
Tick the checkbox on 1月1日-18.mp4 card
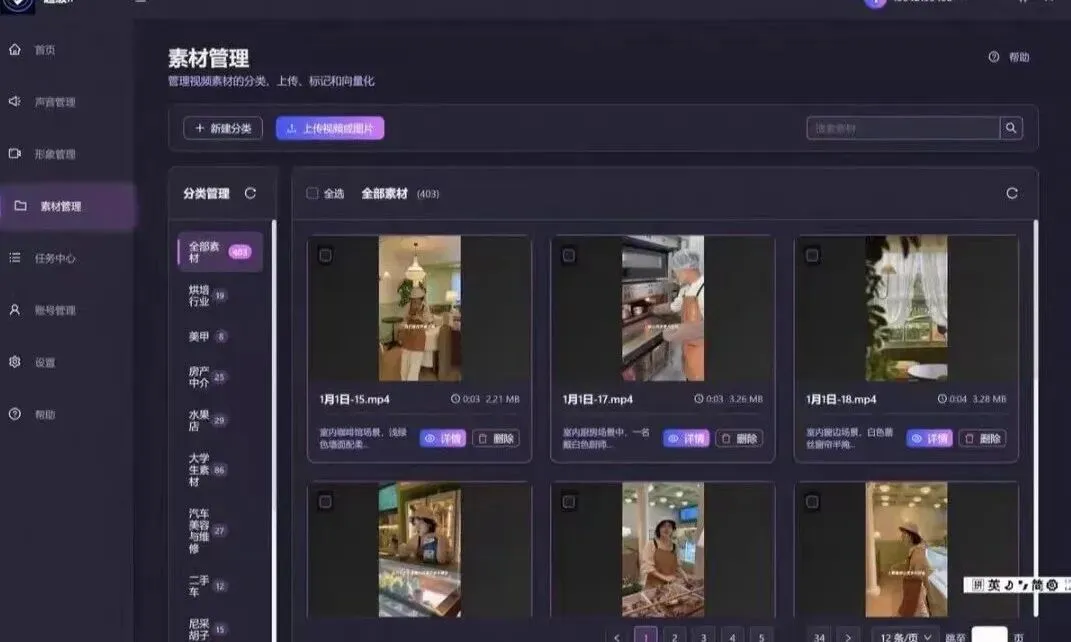pyautogui.click(x=812, y=255)
